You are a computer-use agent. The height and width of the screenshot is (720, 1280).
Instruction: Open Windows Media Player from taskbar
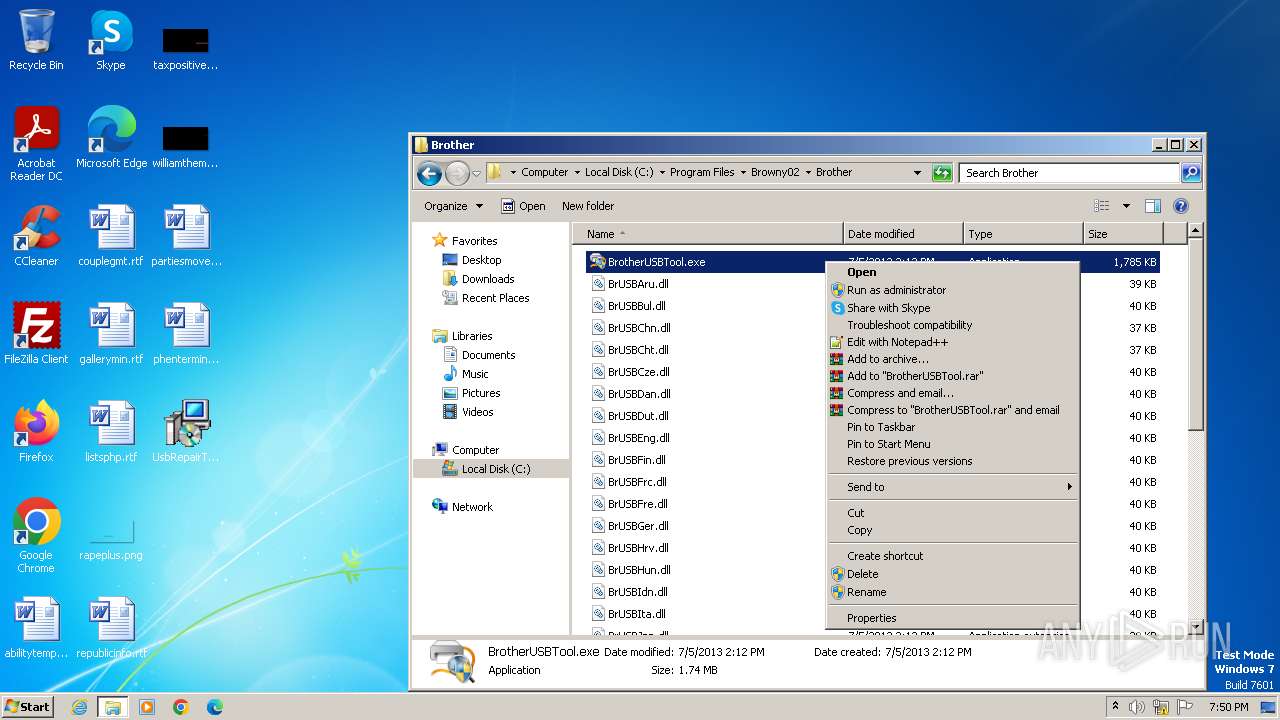[147, 707]
